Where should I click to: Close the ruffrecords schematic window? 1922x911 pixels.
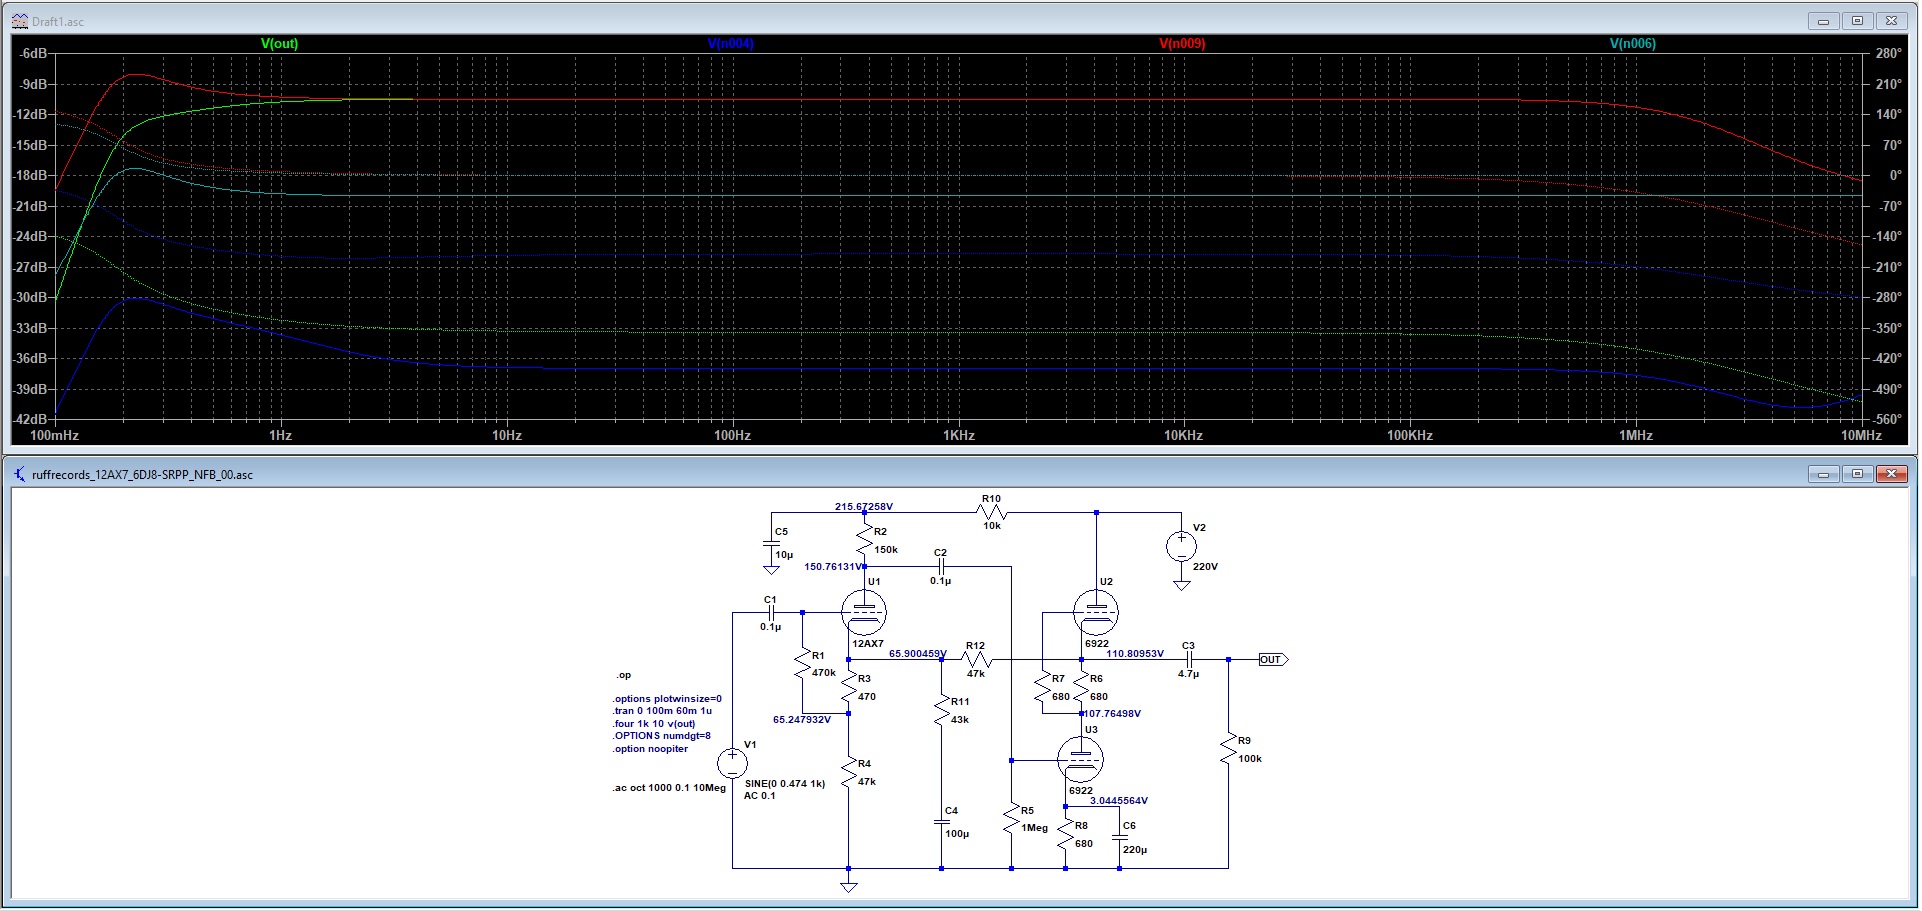pyautogui.click(x=1891, y=474)
